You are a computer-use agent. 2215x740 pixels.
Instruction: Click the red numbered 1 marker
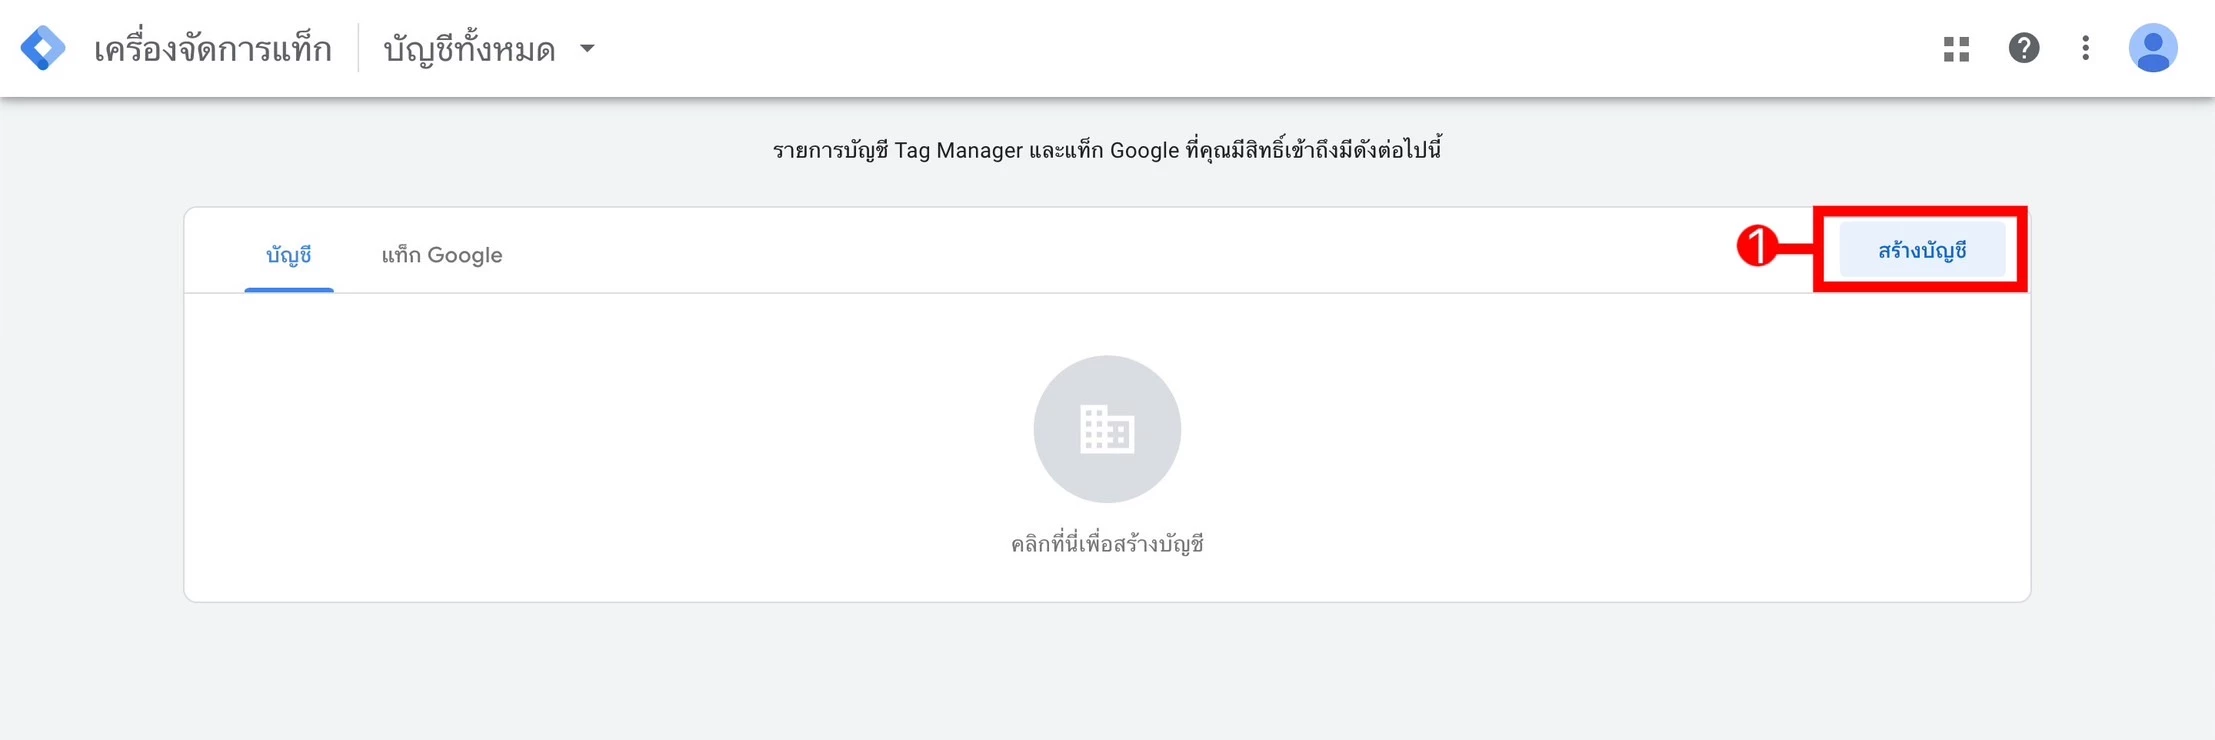click(x=1757, y=246)
